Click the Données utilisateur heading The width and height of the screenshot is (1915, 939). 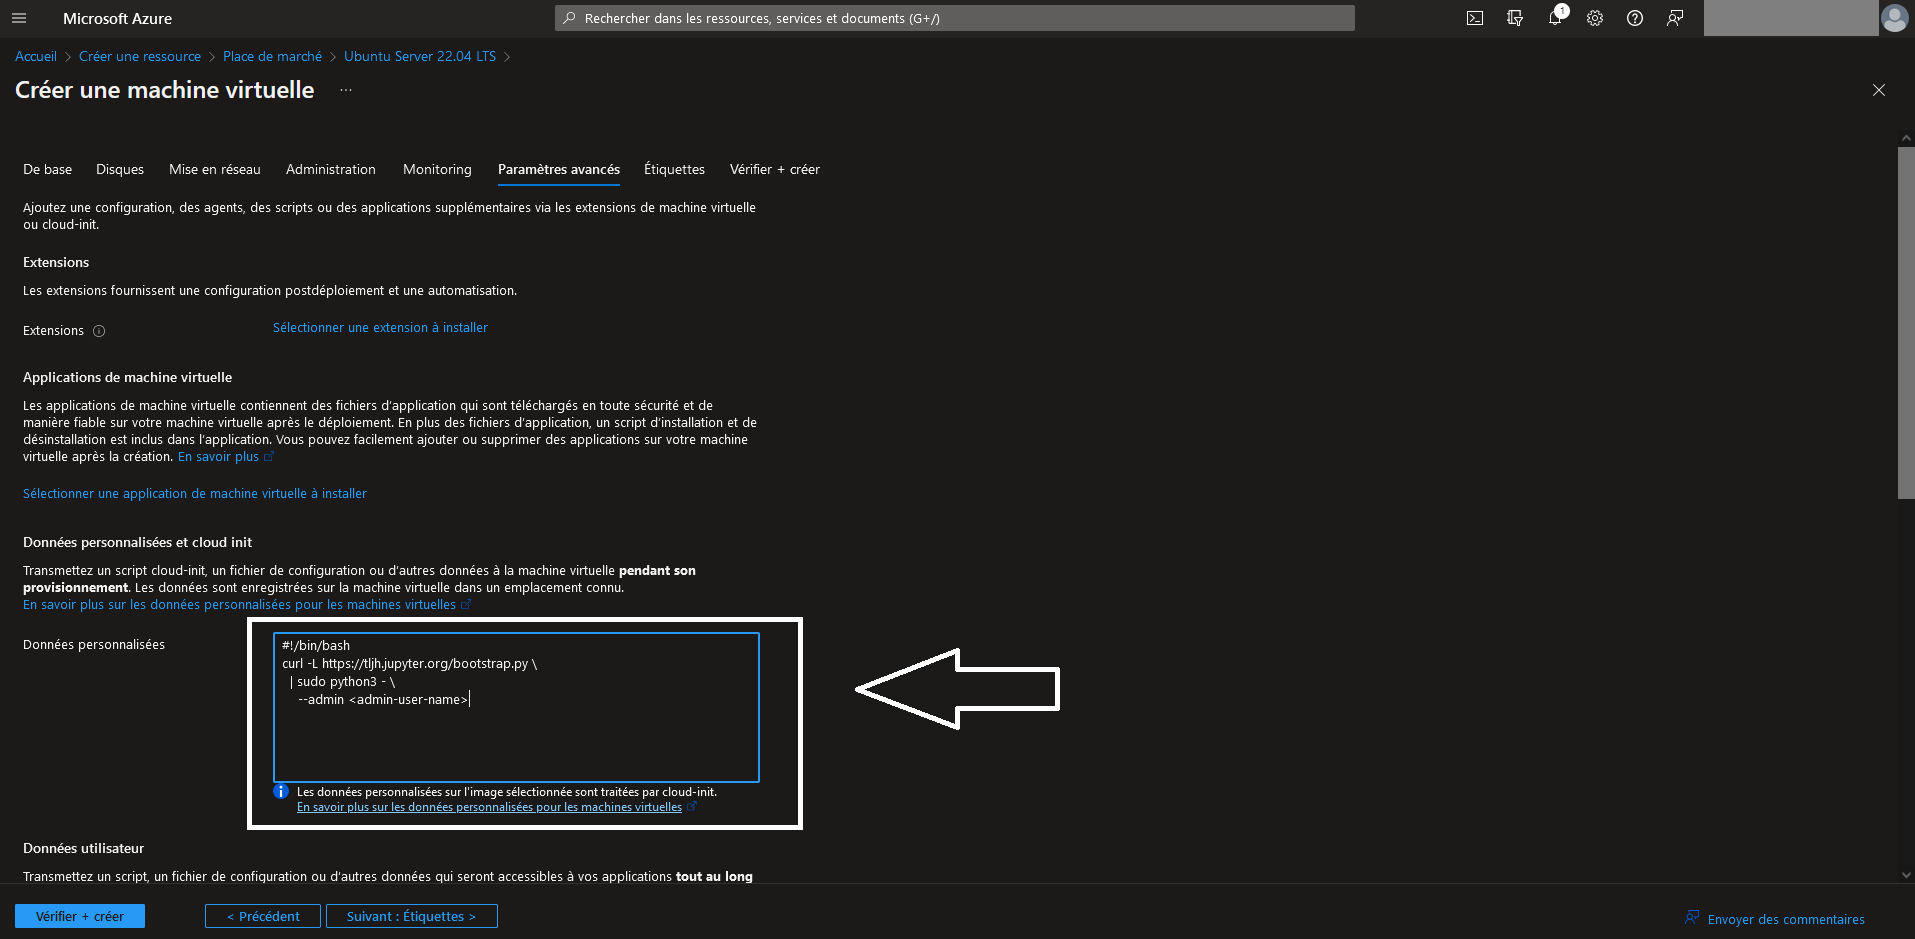(83, 848)
